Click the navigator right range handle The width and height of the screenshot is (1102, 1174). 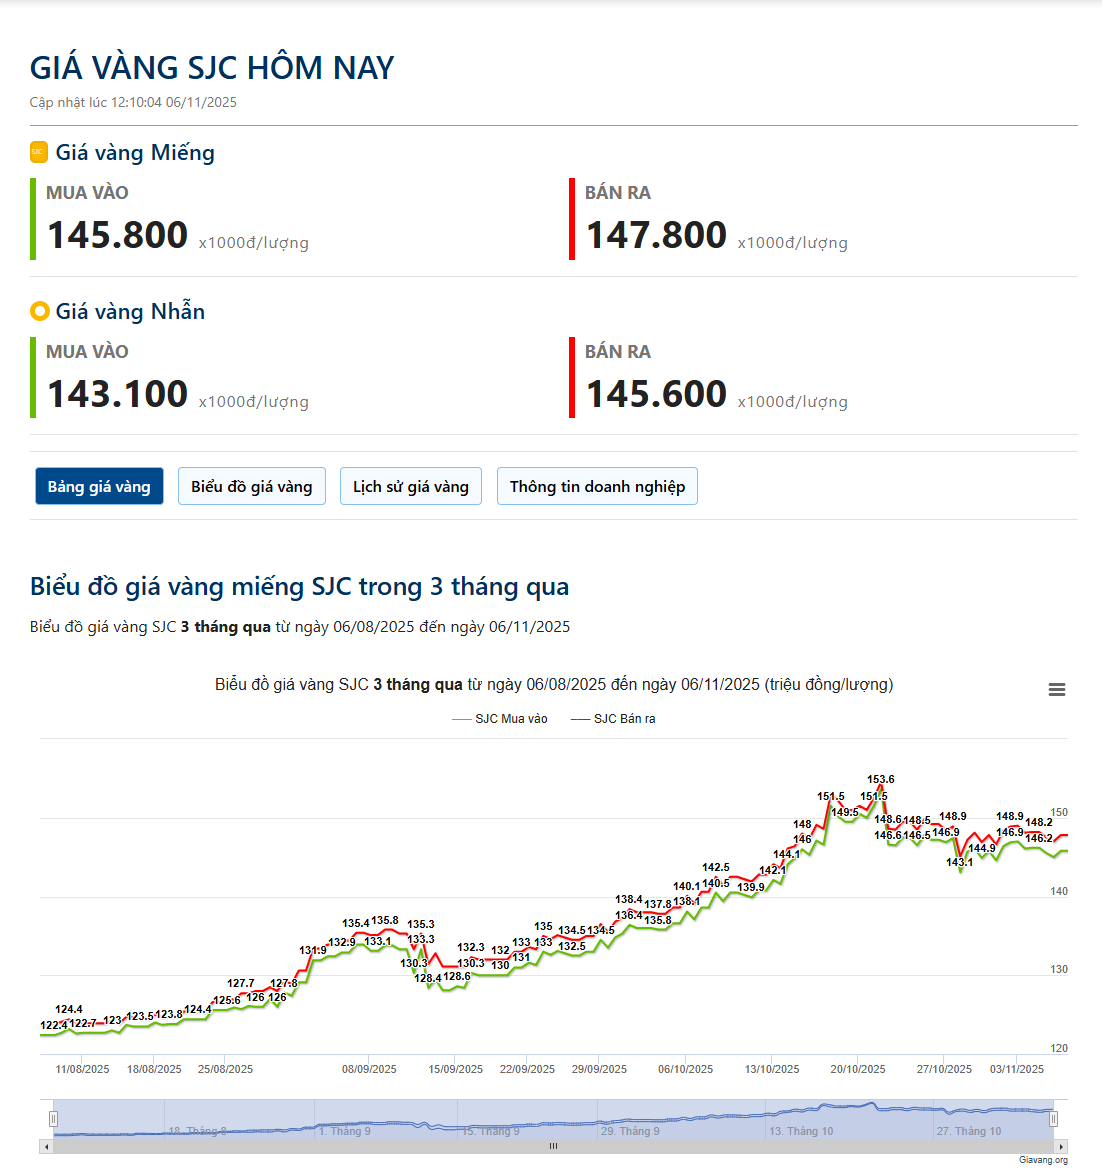[1053, 1119]
